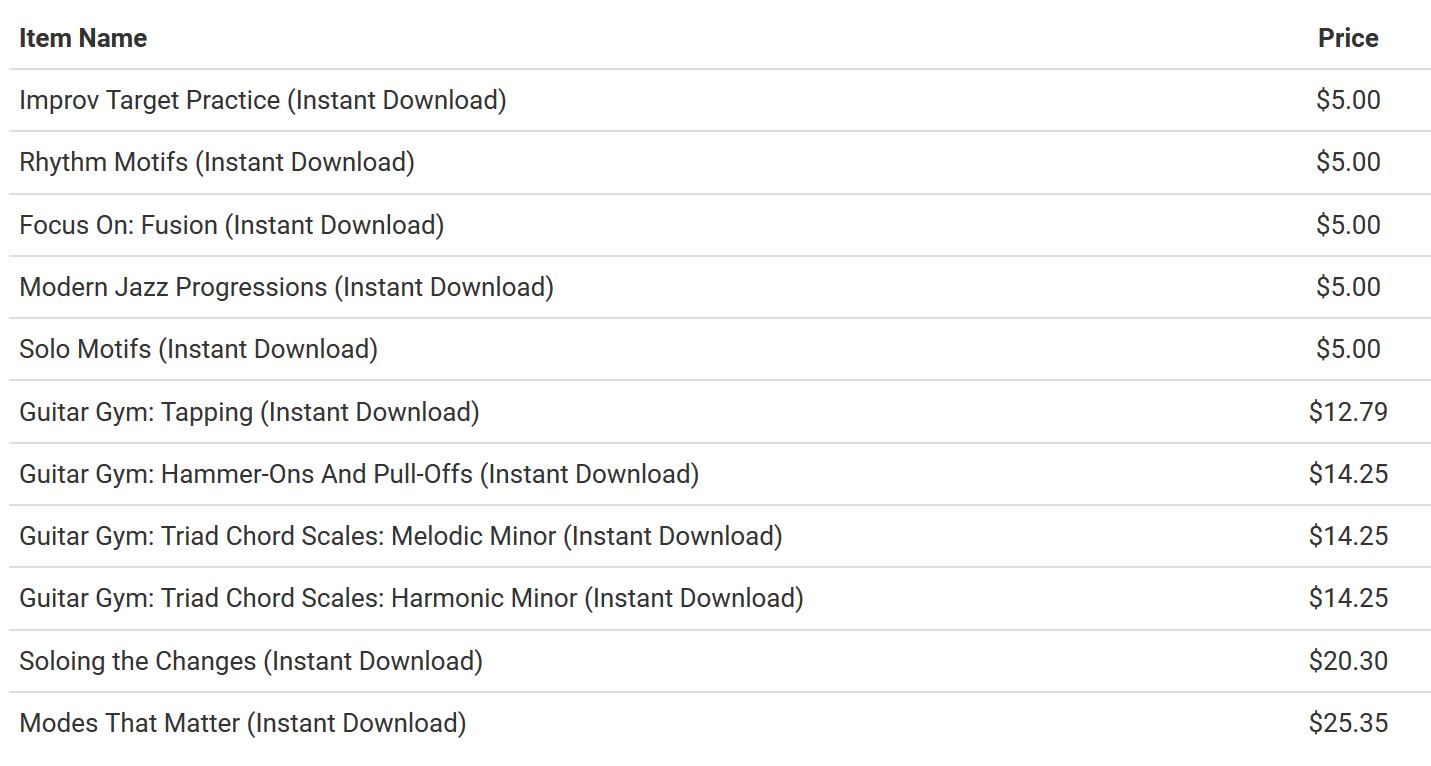Open Focus On: Fusion item
Screen dimensions: 1431x766
[231, 225]
